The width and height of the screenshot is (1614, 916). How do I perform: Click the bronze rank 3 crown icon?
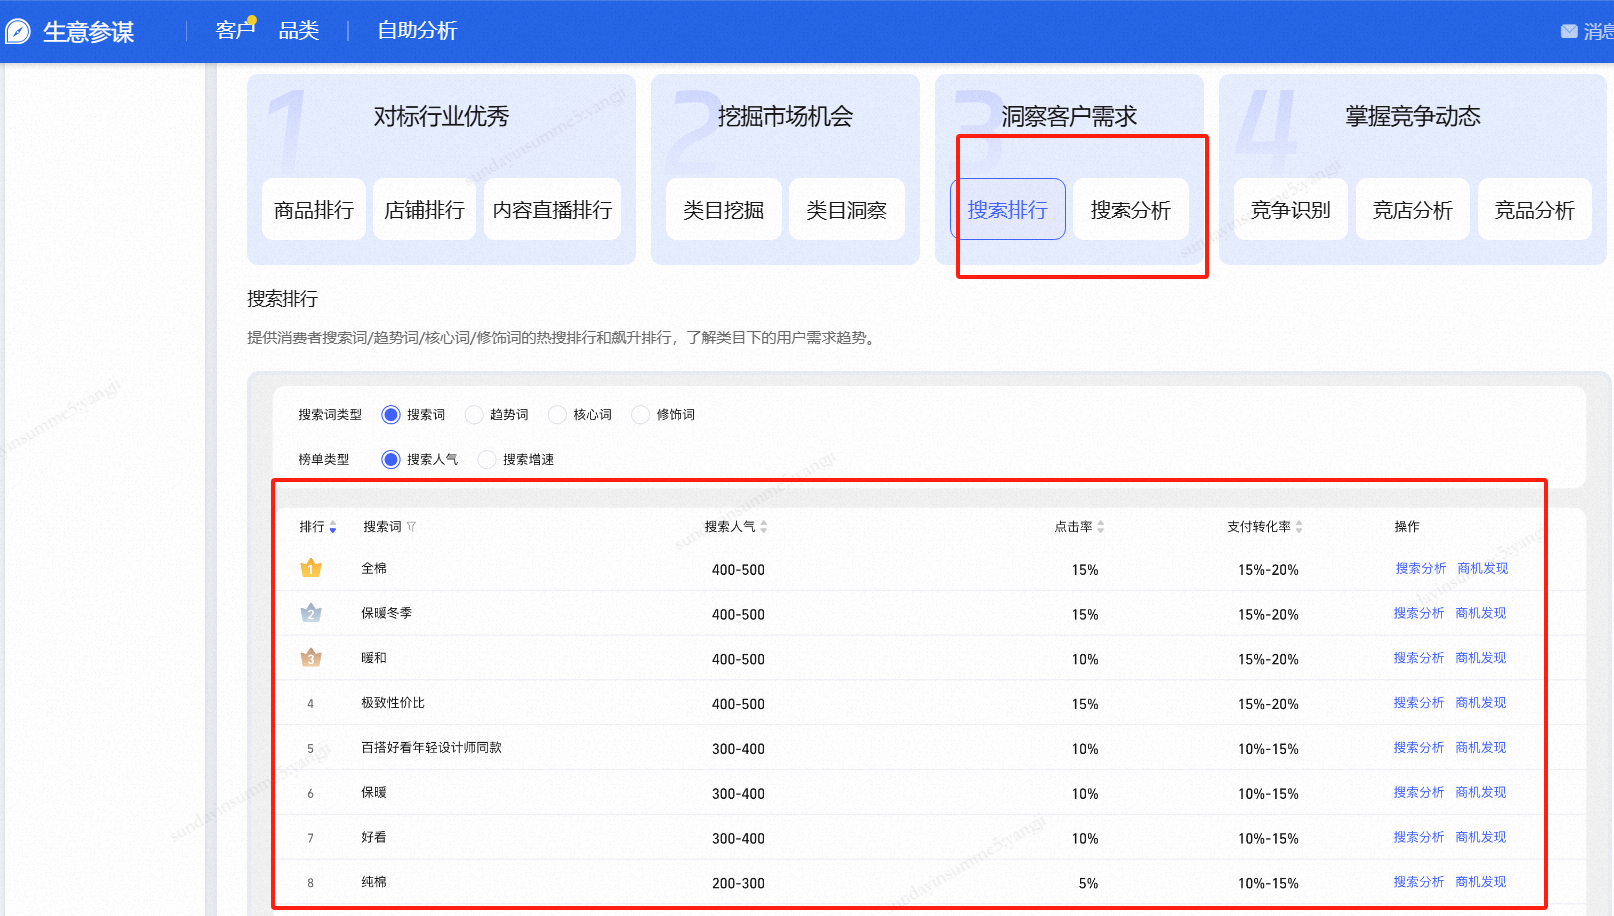click(311, 658)
